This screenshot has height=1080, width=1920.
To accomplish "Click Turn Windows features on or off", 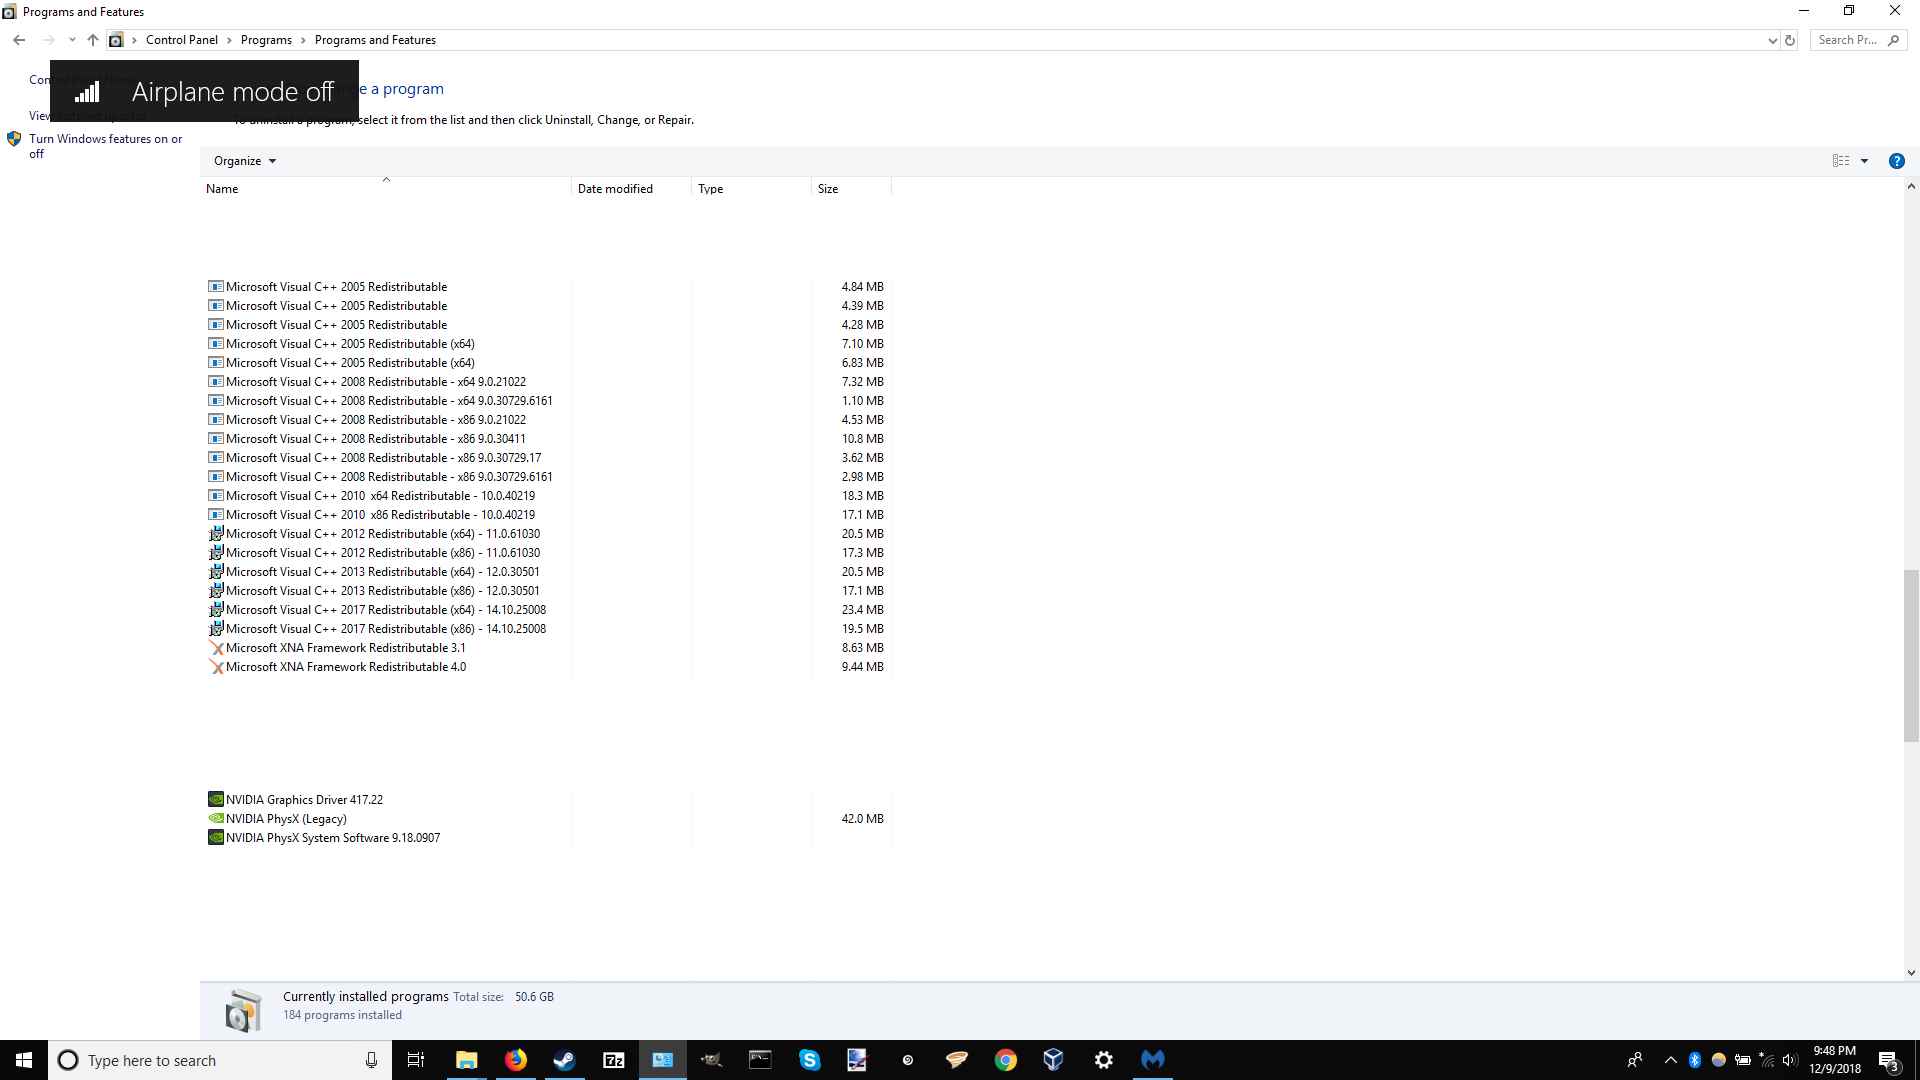I will (105, 146).
